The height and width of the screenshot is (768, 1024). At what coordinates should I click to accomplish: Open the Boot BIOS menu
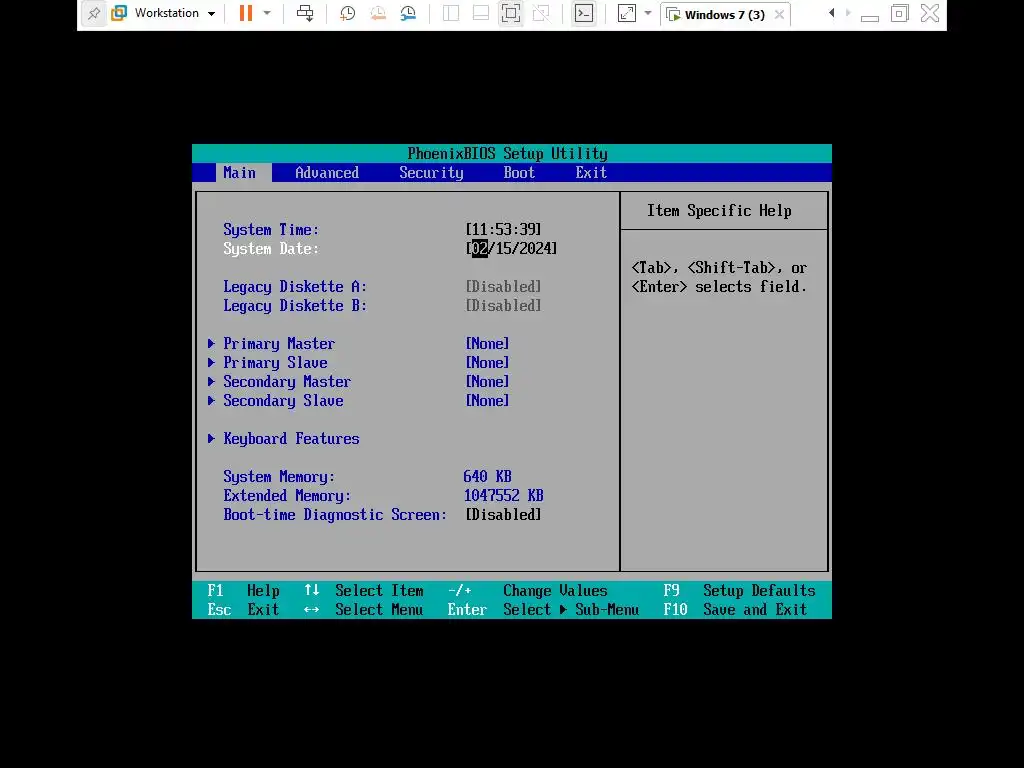pos(519,172)
